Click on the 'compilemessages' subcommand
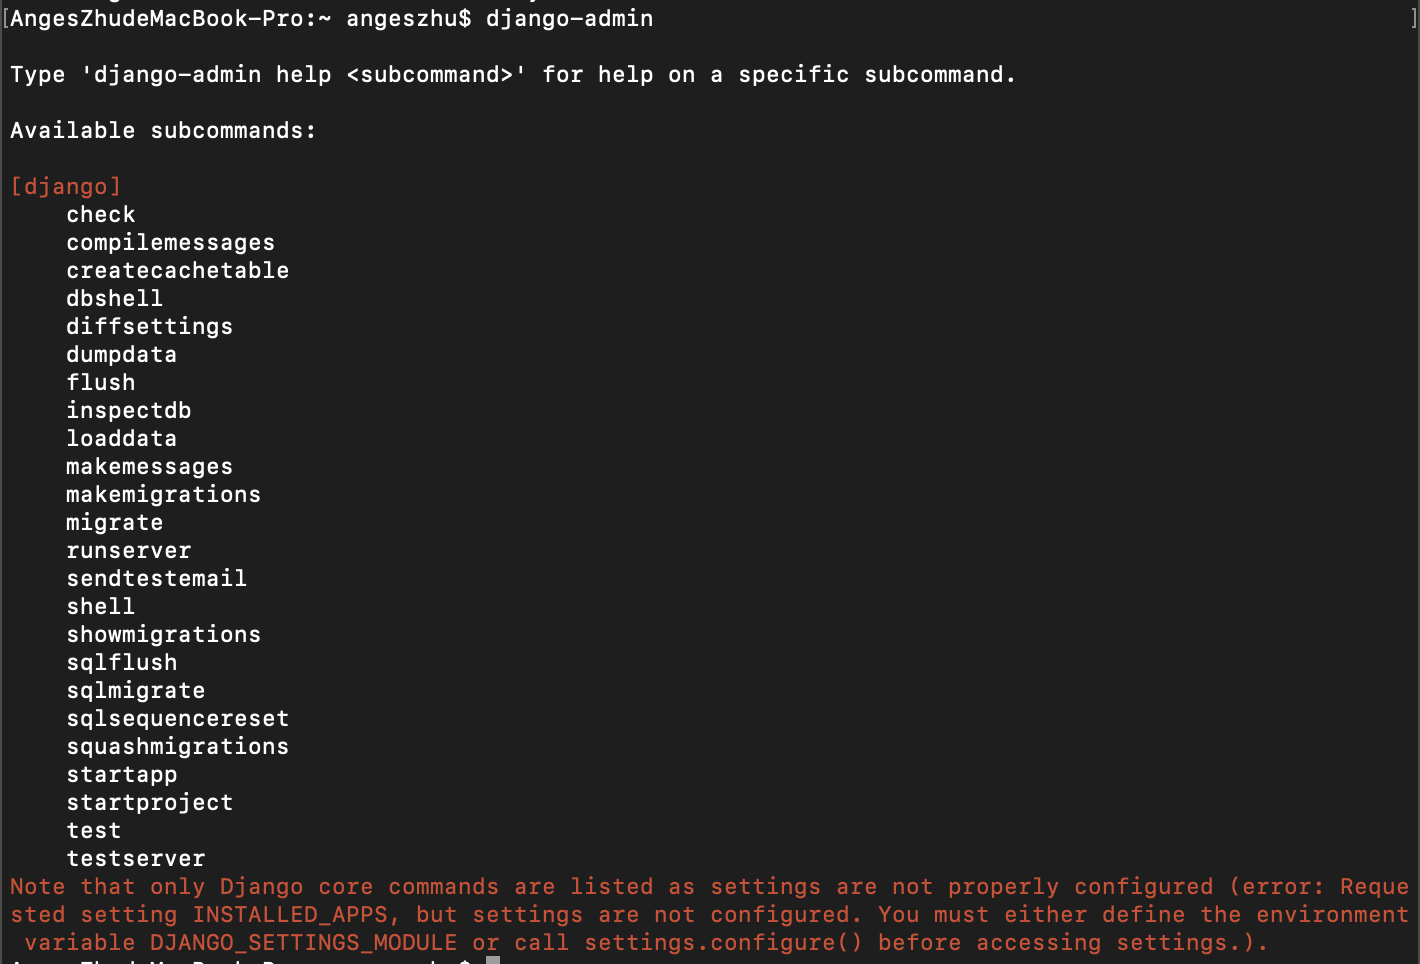Viewport: 1420px width, 964px height. click(170, 243)
